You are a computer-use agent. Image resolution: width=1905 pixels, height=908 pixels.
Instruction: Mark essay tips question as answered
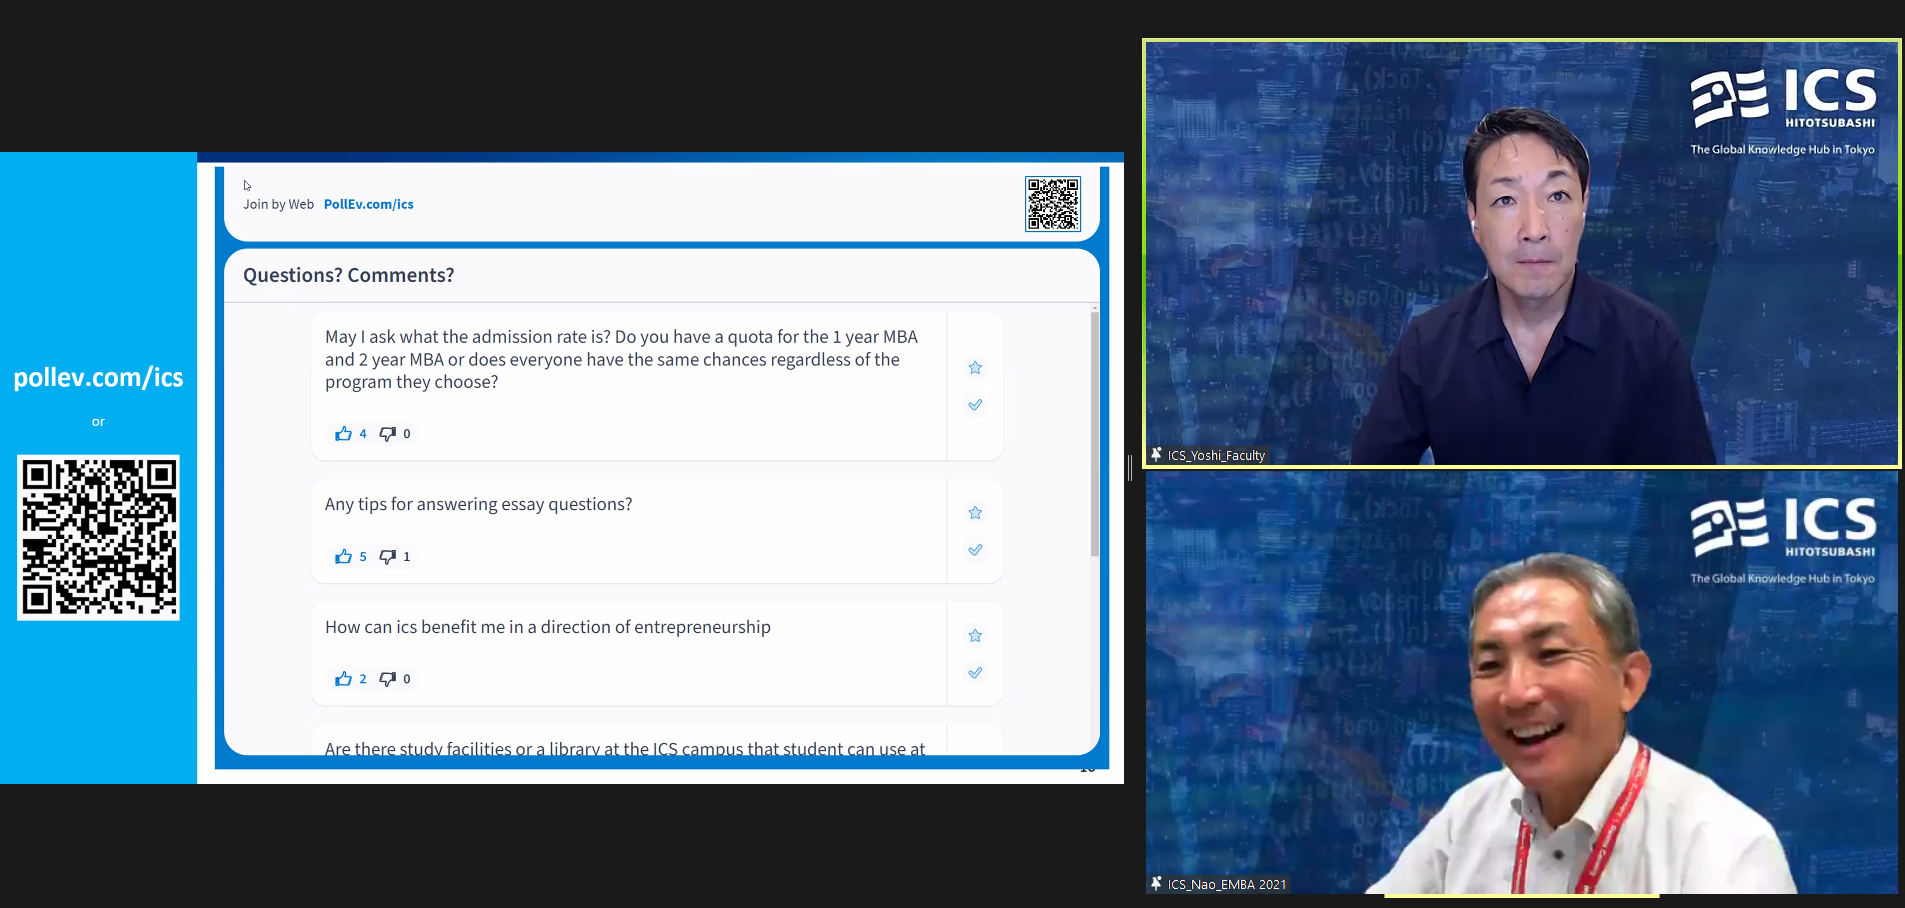[975, 550]
